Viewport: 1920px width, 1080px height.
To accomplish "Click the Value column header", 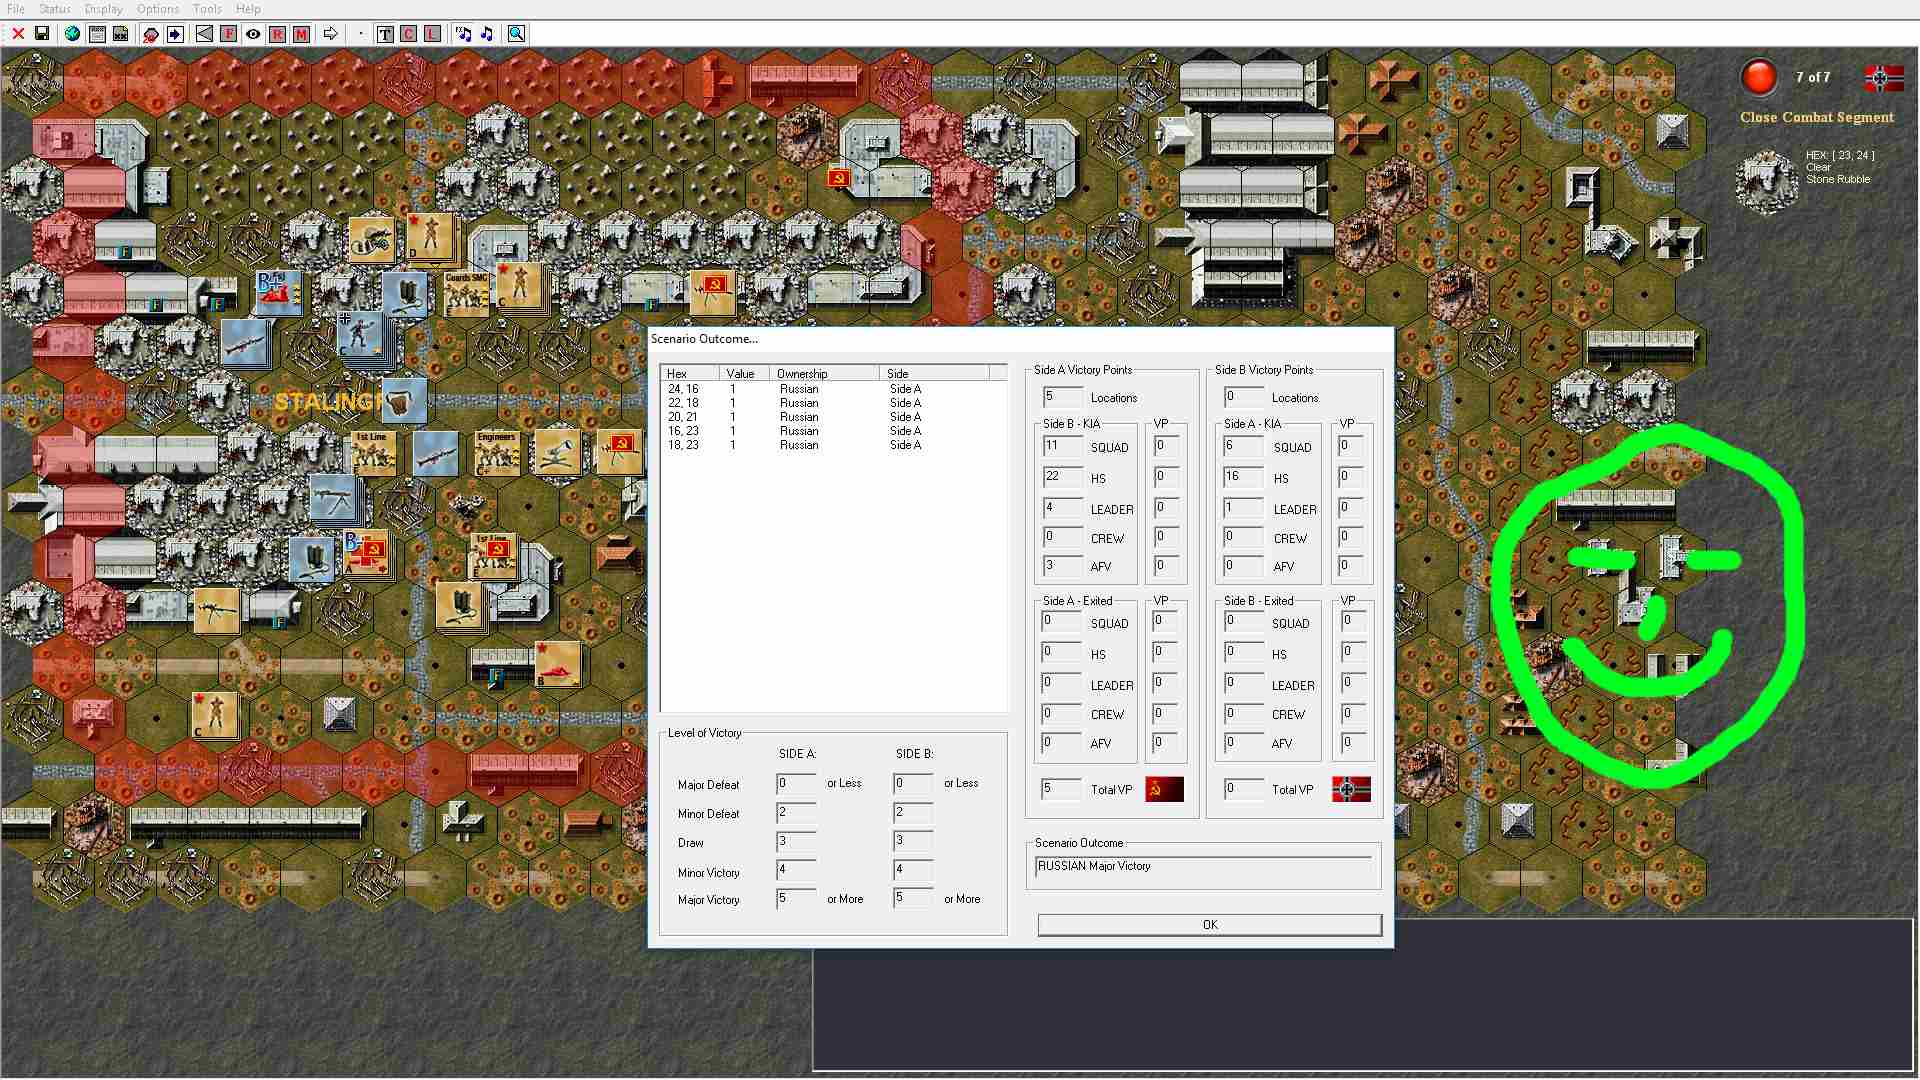I will tap(744, 373).
